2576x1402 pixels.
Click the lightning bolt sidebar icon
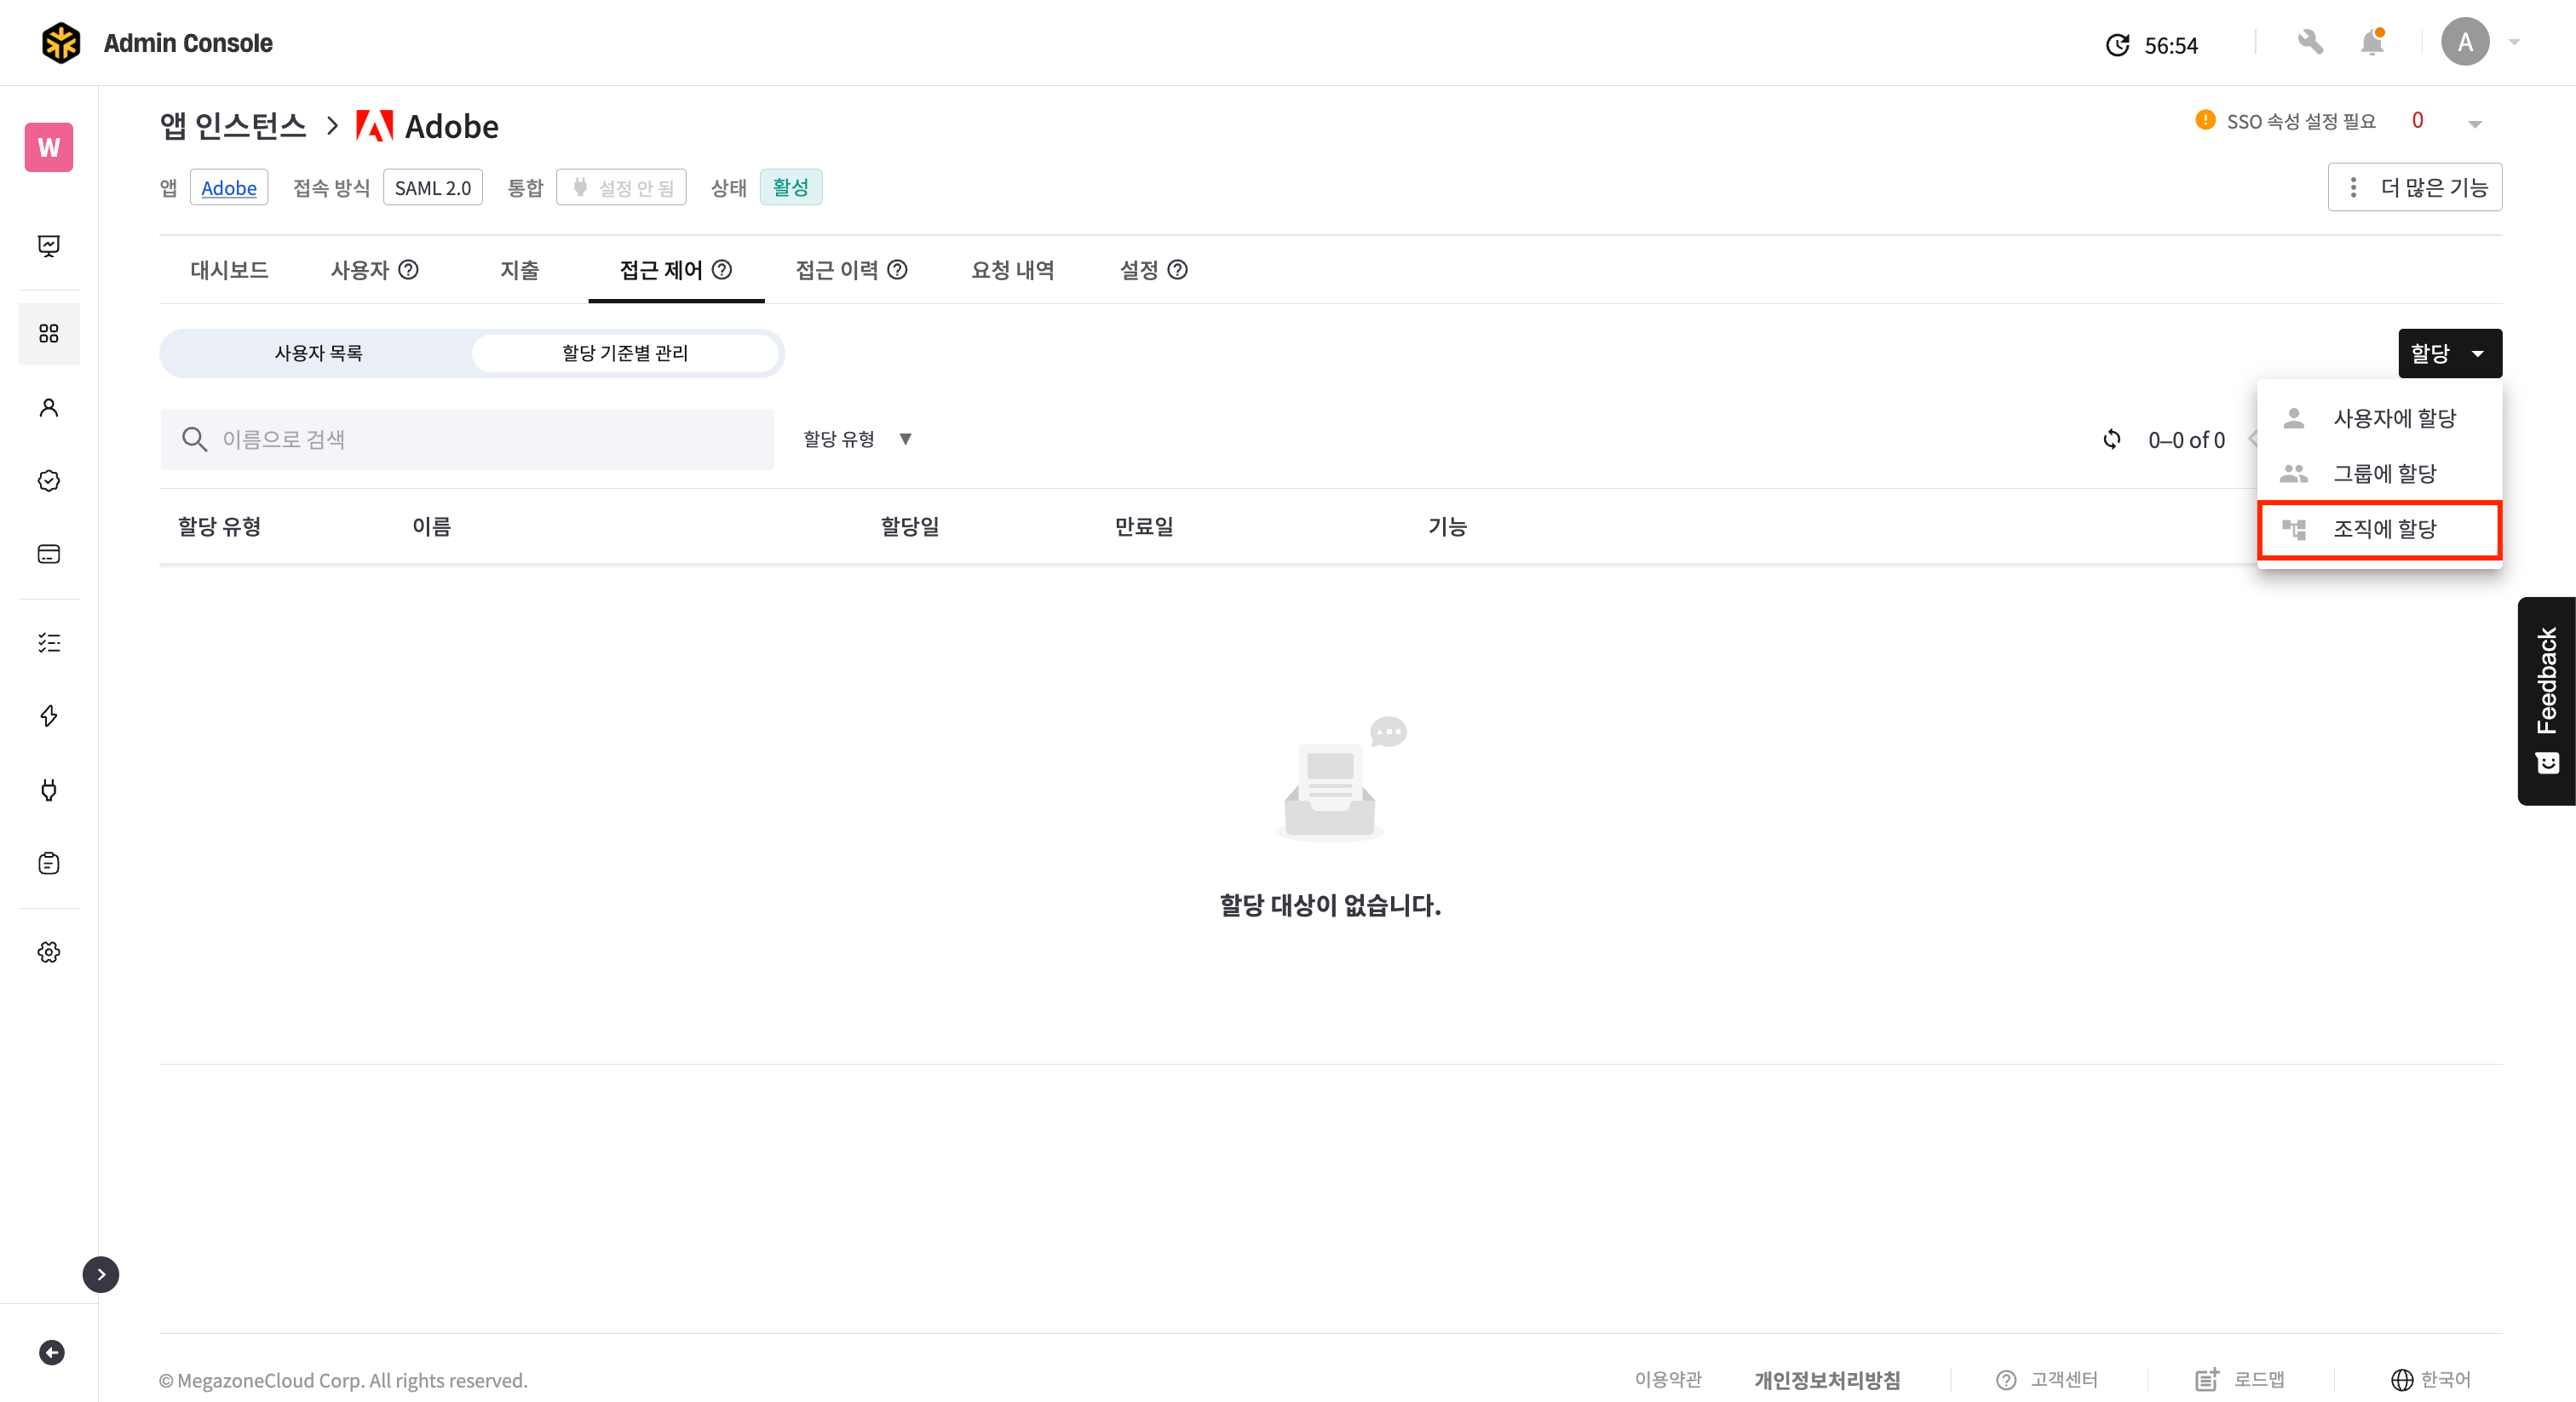pyautogui.click(x=49, y=716)
